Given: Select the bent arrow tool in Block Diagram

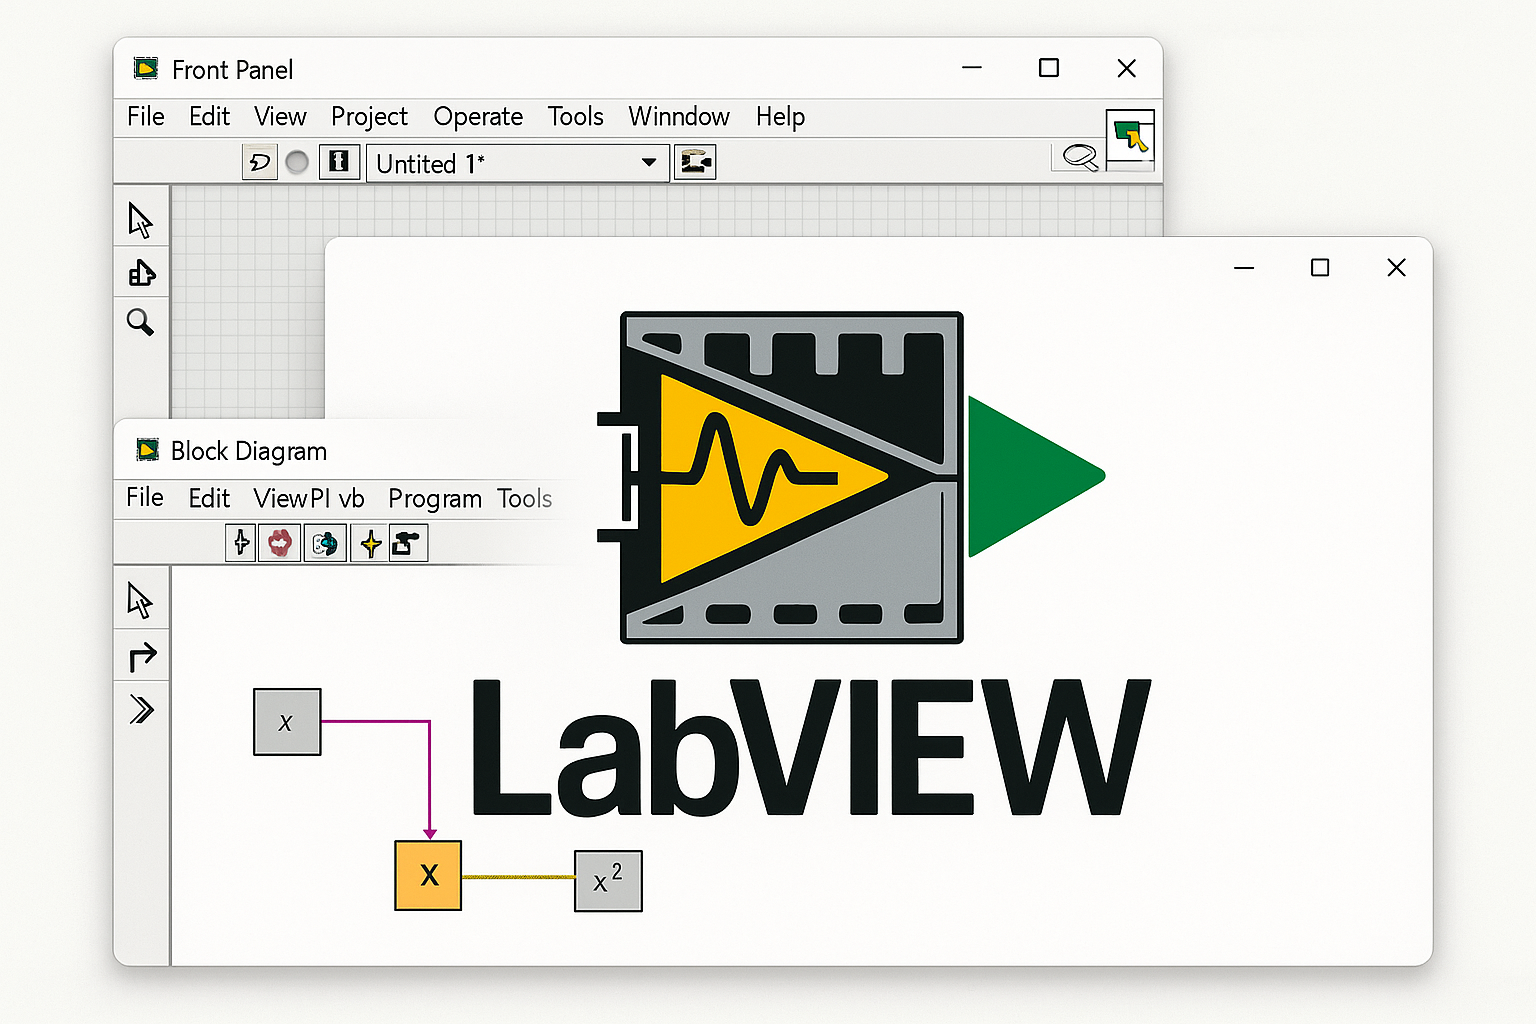Looking at the screenshot, I should [142, 657].
